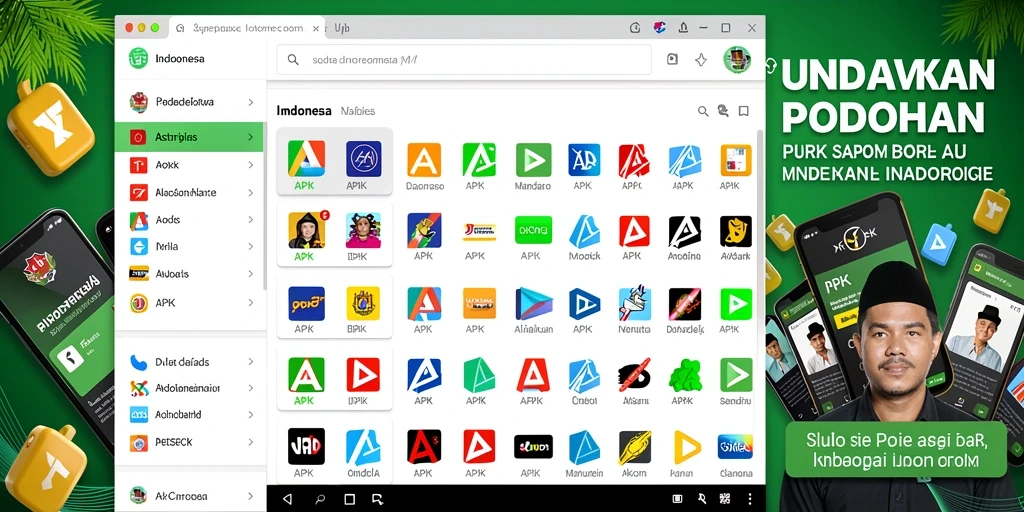Click the green Slulo sie Poie banner button
This screenshot has width=1024, height=512.
coord(895,450)
